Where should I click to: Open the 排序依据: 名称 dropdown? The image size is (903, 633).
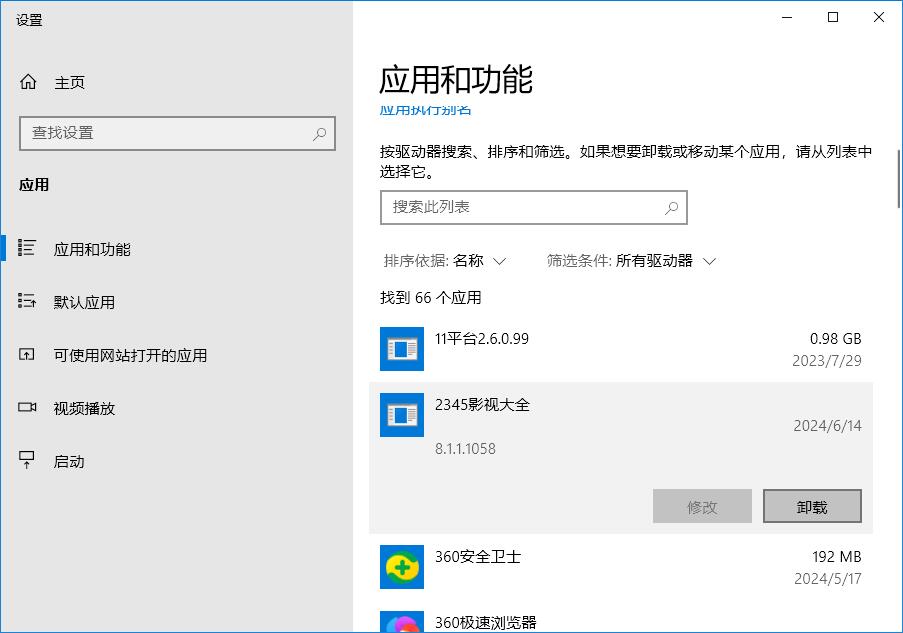coord(445,261)
